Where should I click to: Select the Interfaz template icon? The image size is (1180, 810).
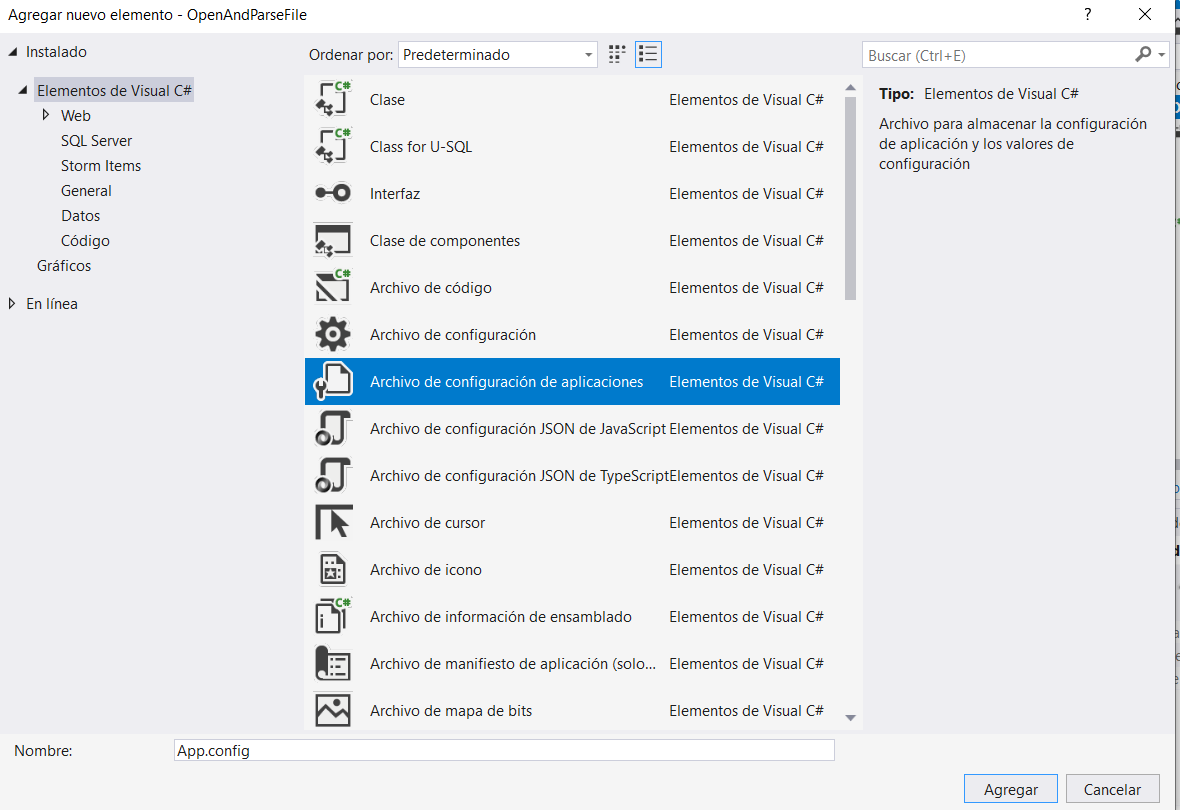click(x=333, y=194)
